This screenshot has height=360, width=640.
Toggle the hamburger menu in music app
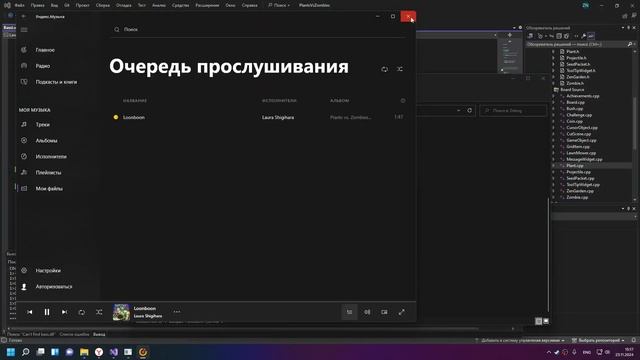[x=24, y=30]
